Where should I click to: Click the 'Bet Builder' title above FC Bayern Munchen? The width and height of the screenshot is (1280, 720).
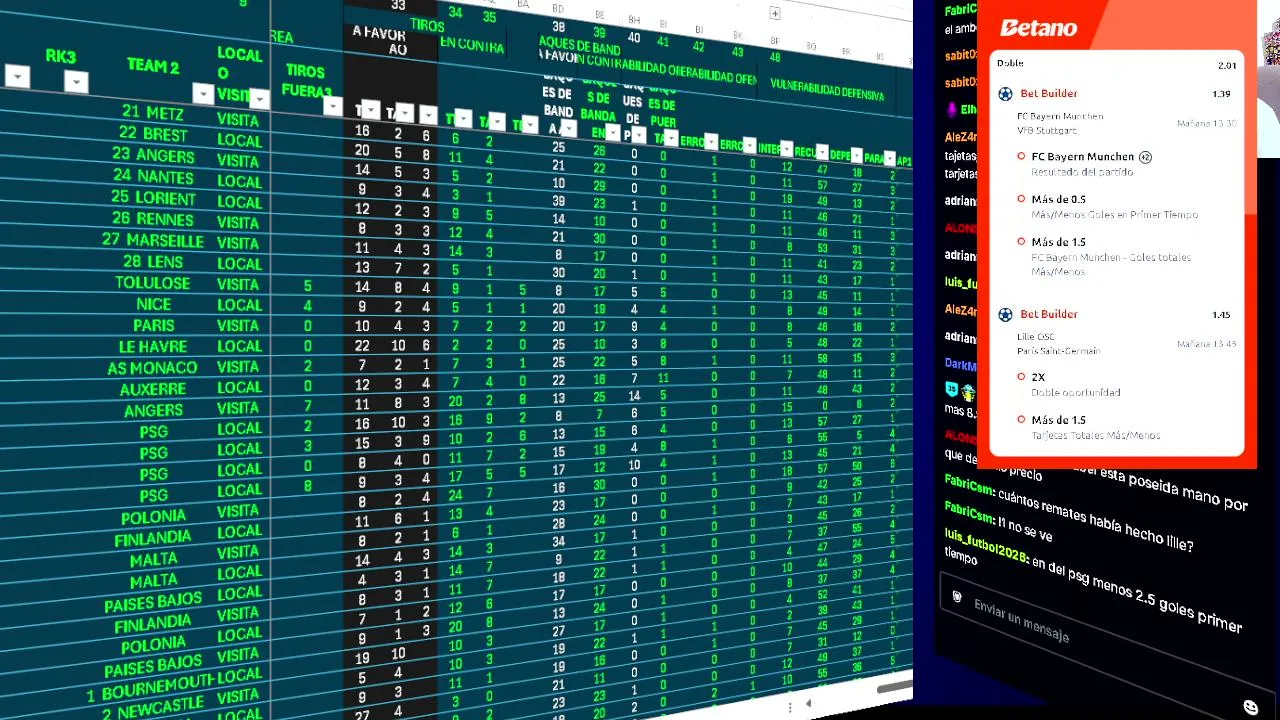1049,94
